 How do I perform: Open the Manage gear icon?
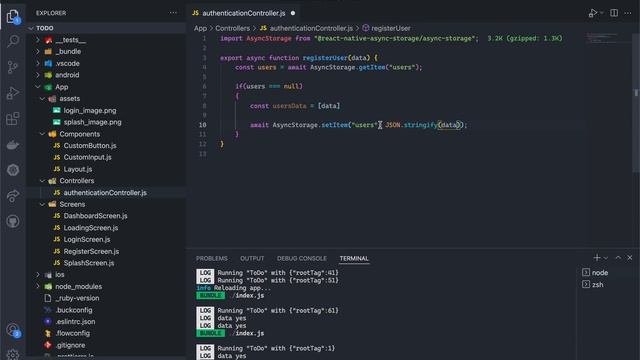coord(13,354)
